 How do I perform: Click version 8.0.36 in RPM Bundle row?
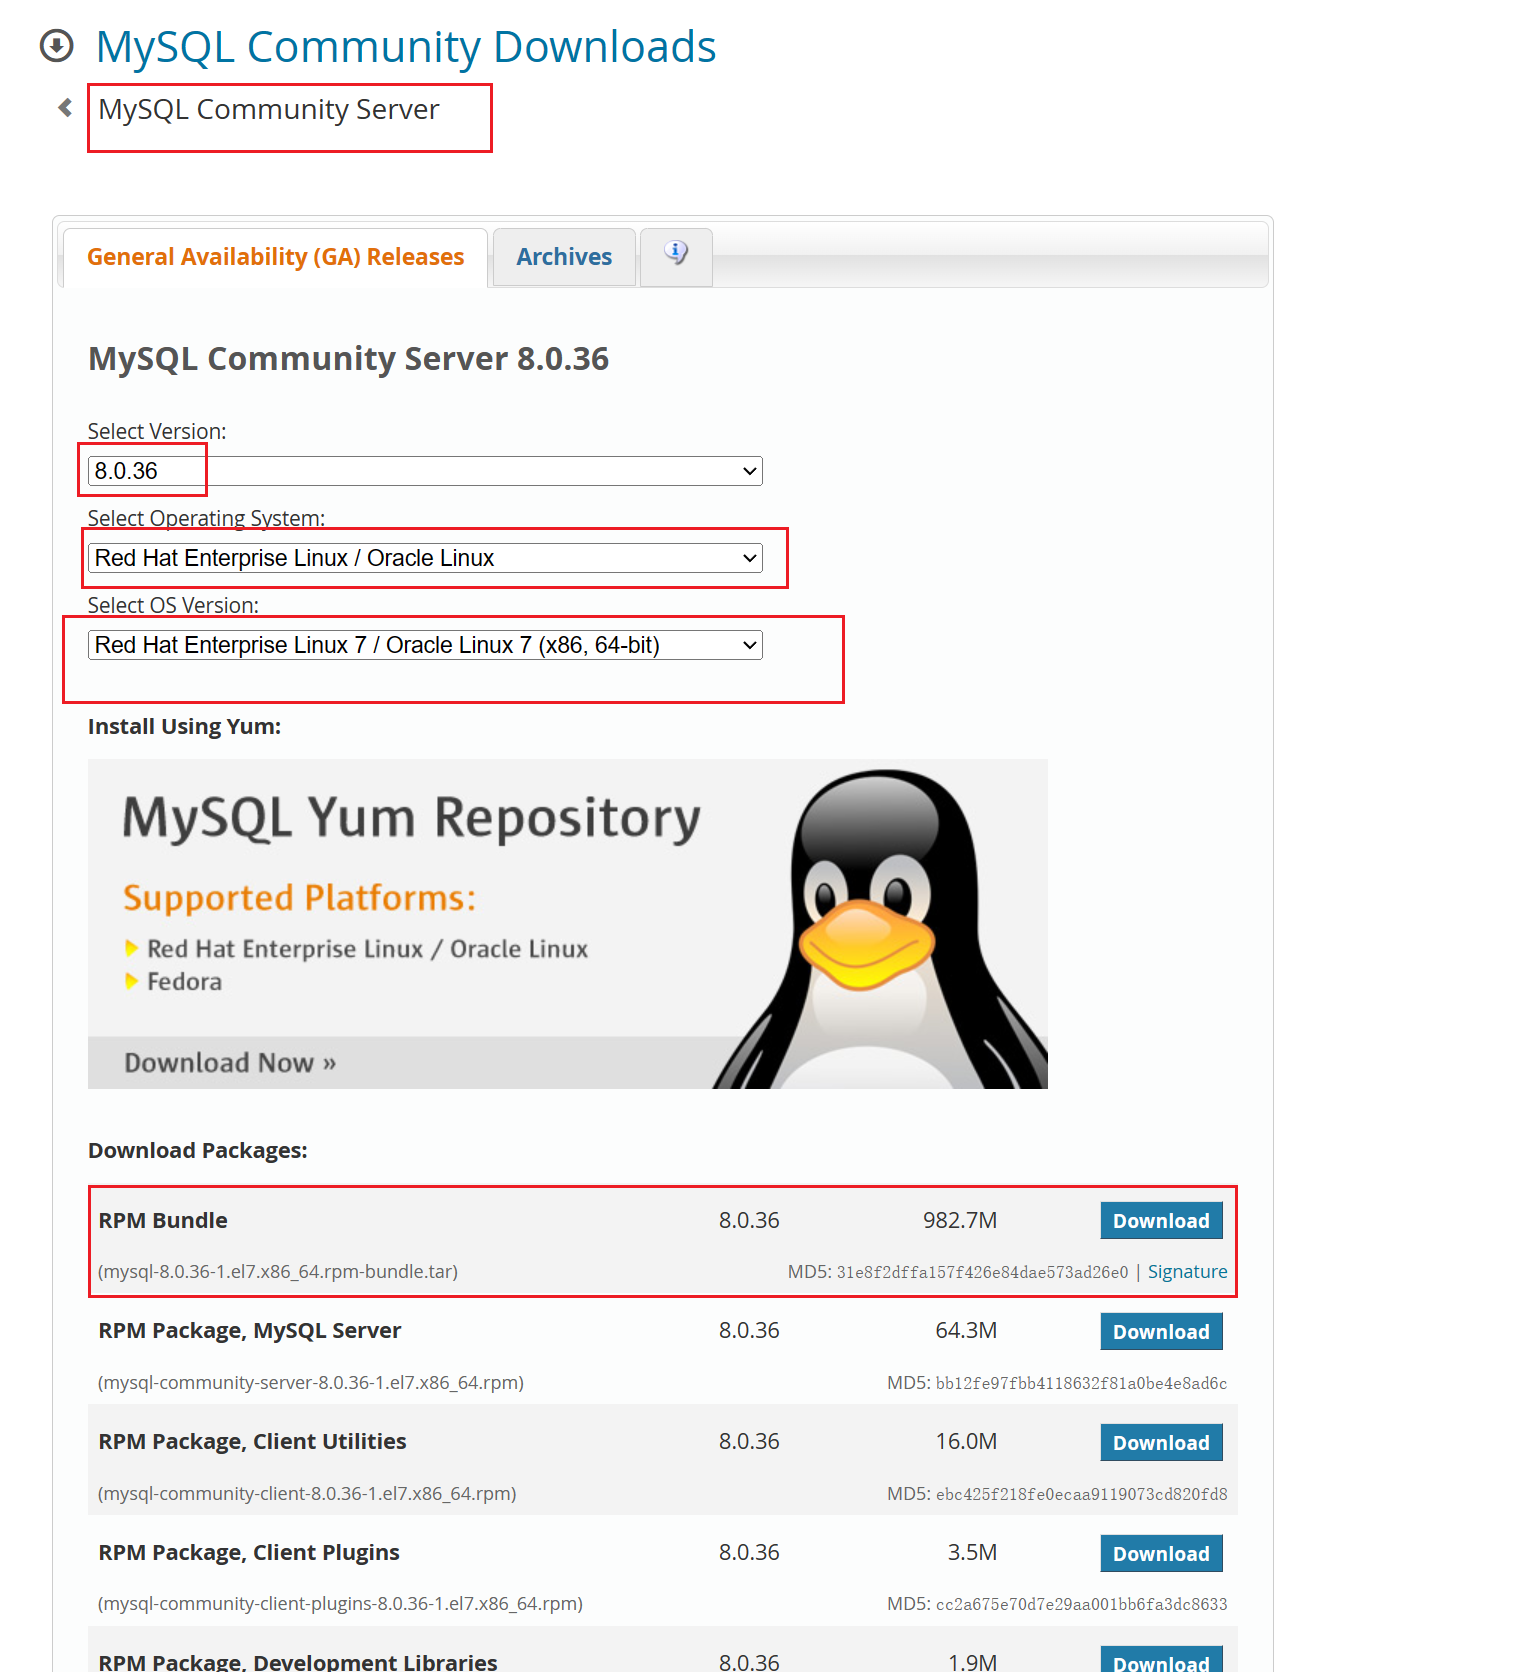point(749,1221)
